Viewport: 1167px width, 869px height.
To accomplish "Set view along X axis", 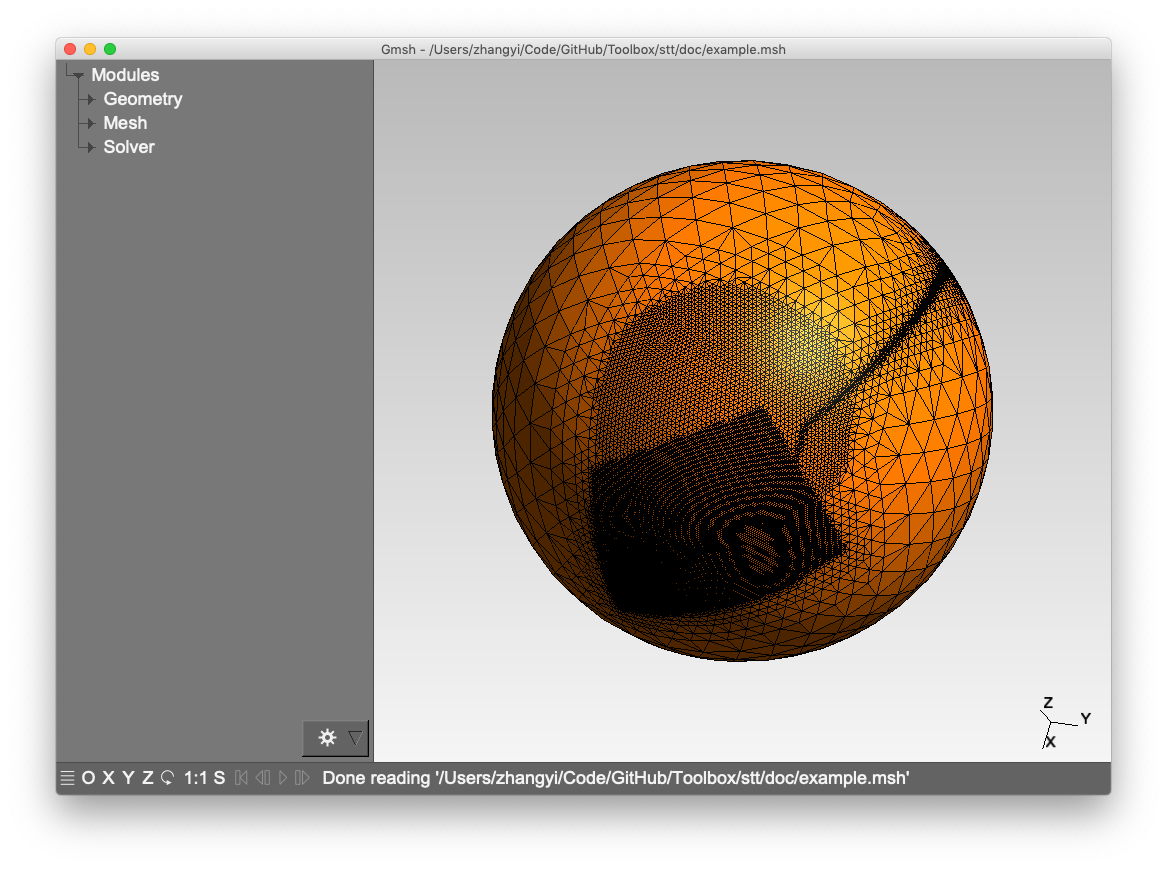I will [x=108, y=778].
